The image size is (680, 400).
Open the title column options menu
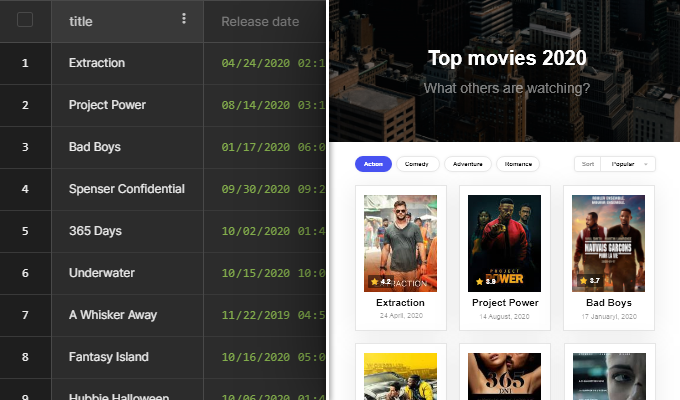tap(184, 18)
